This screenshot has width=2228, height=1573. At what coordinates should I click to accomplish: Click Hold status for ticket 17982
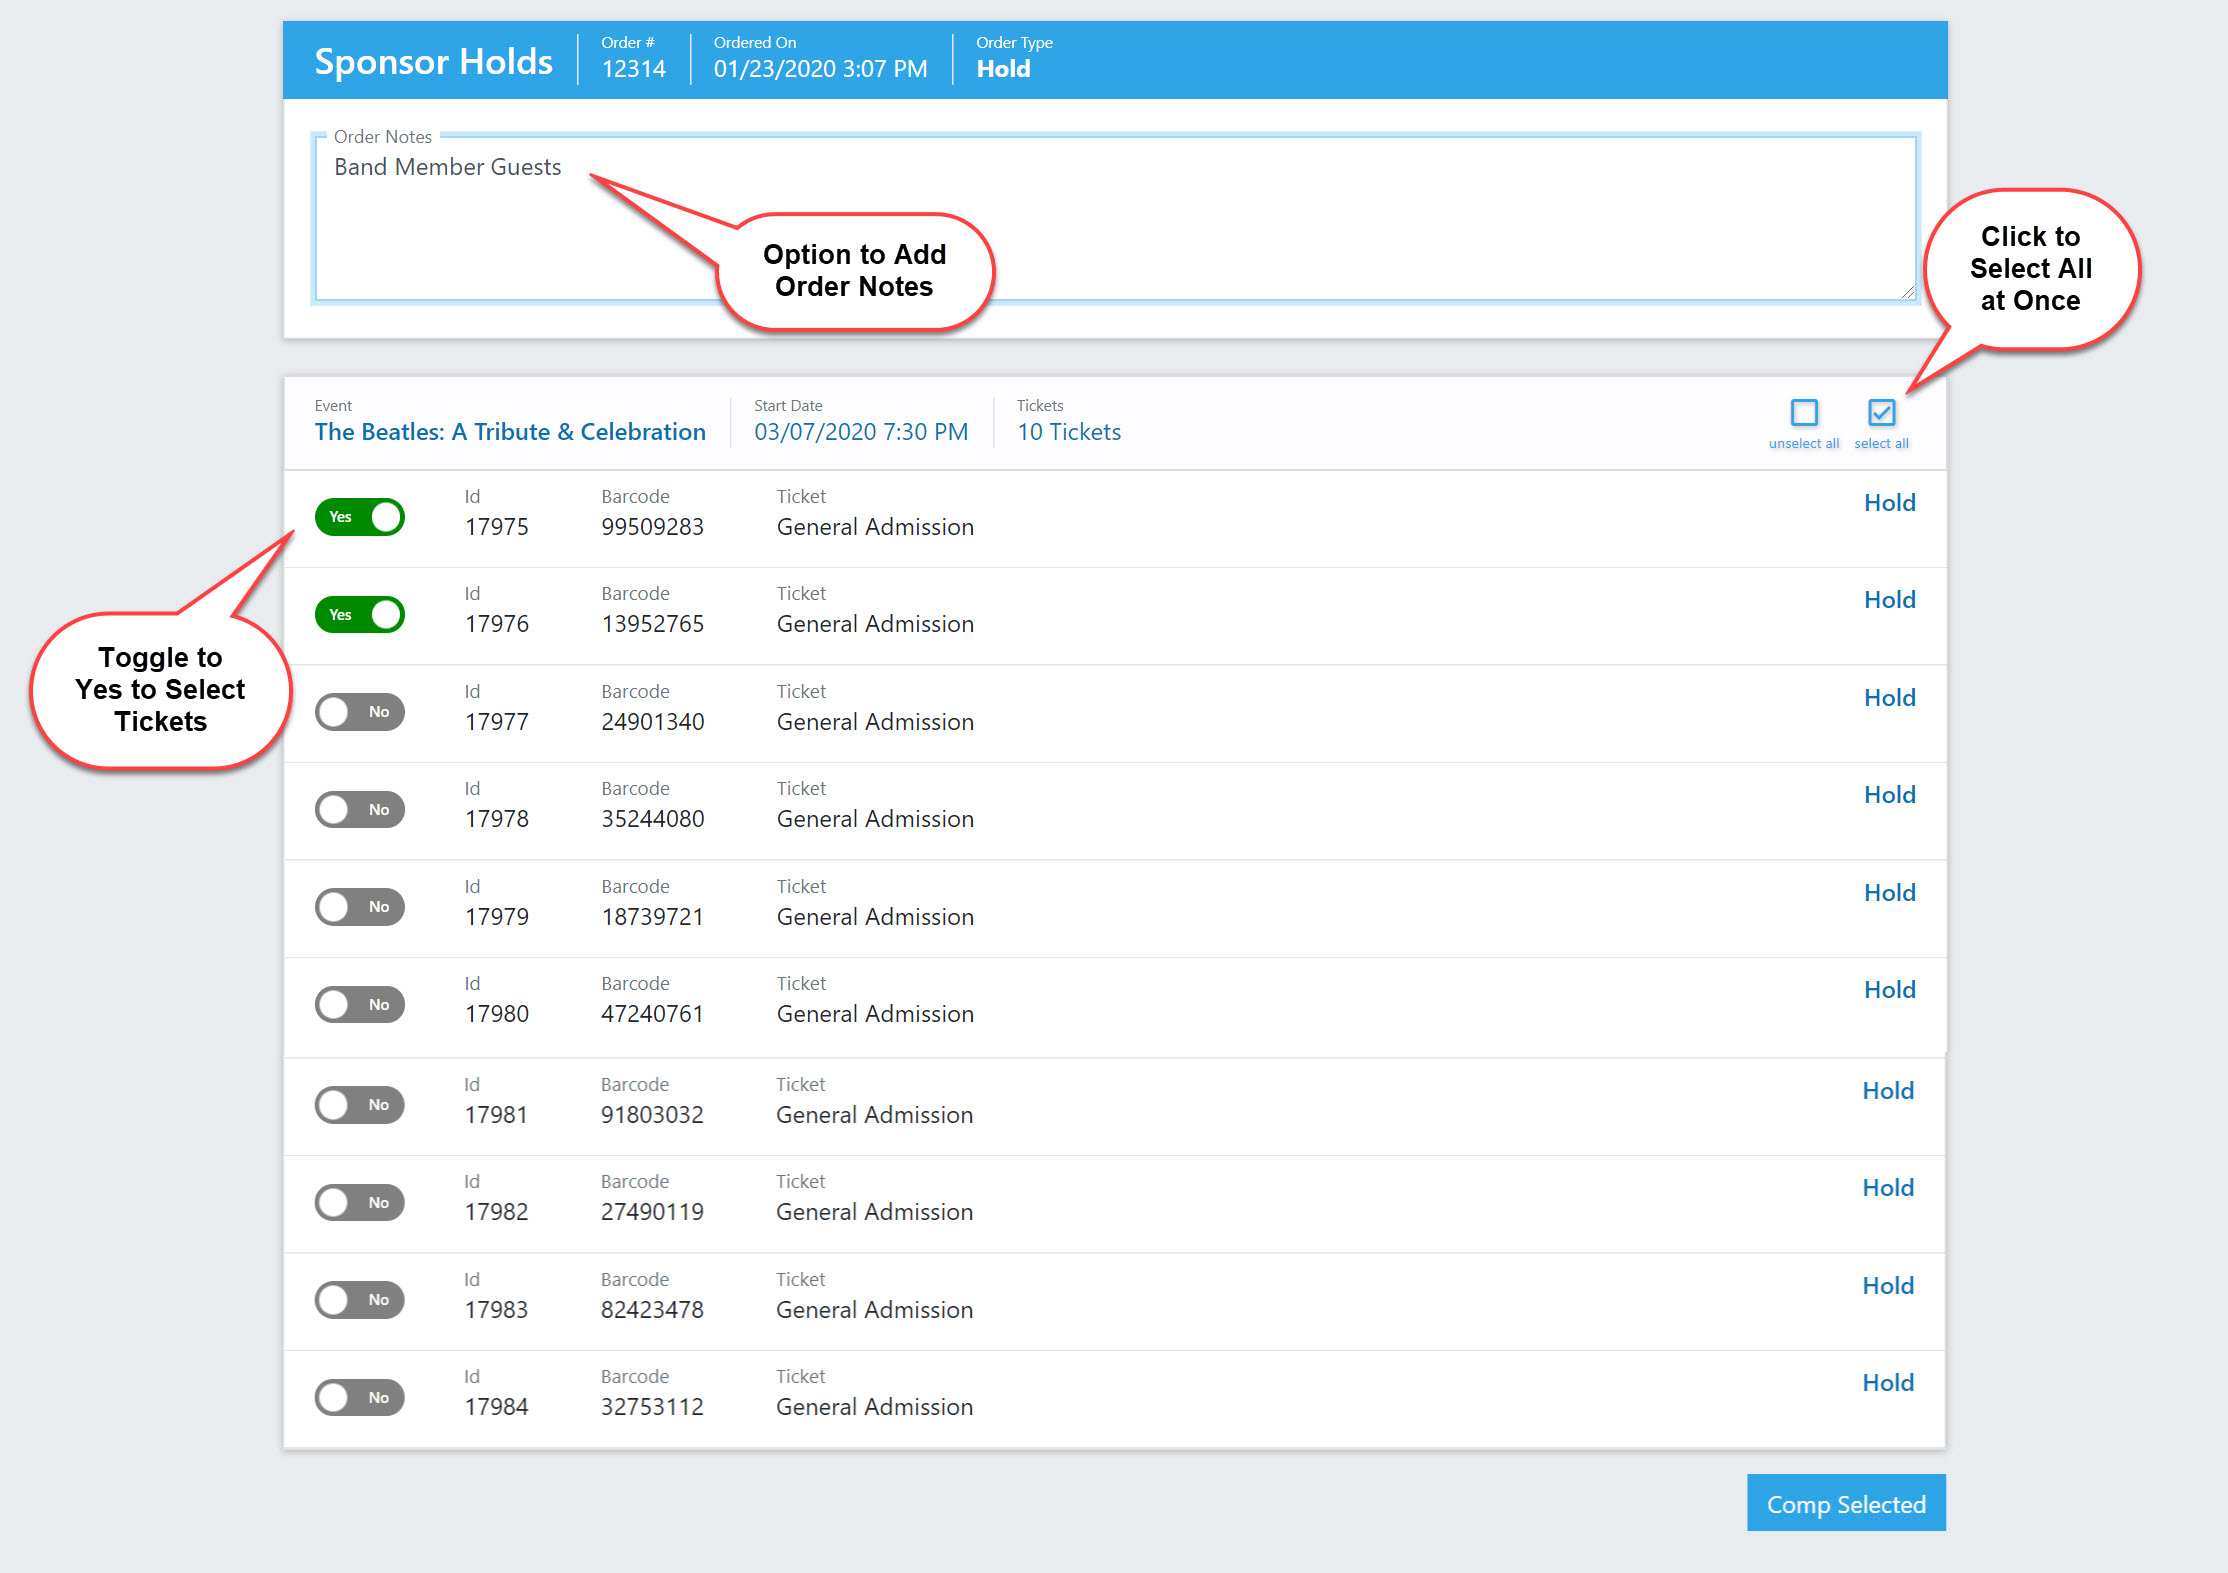click(1888, 1187)
